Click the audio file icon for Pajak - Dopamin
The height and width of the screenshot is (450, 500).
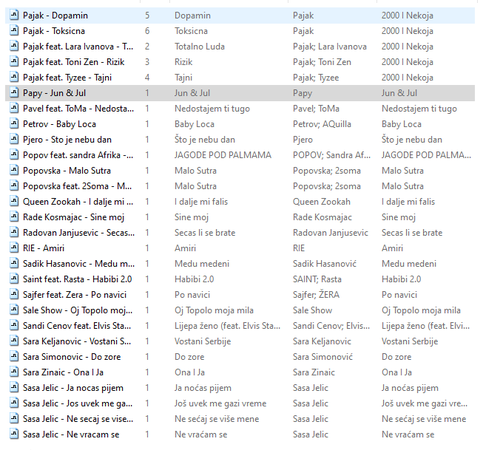click(x=14, y=15)
